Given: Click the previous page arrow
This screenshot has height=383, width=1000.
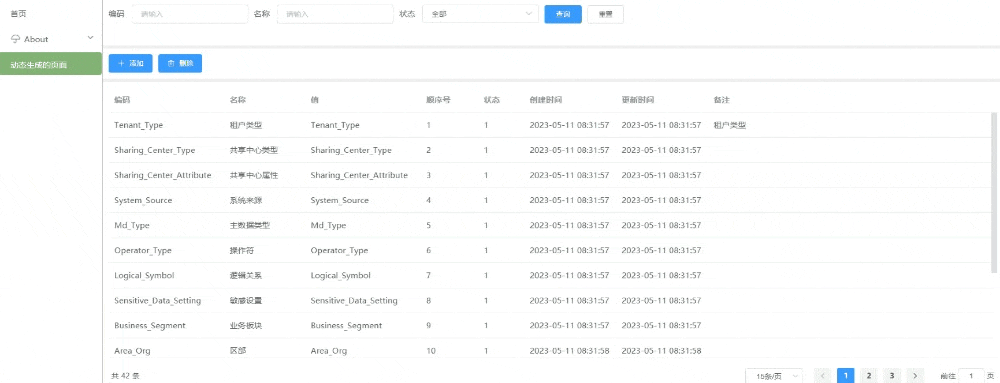Looking at the screenshot, I should click(823, 376).
